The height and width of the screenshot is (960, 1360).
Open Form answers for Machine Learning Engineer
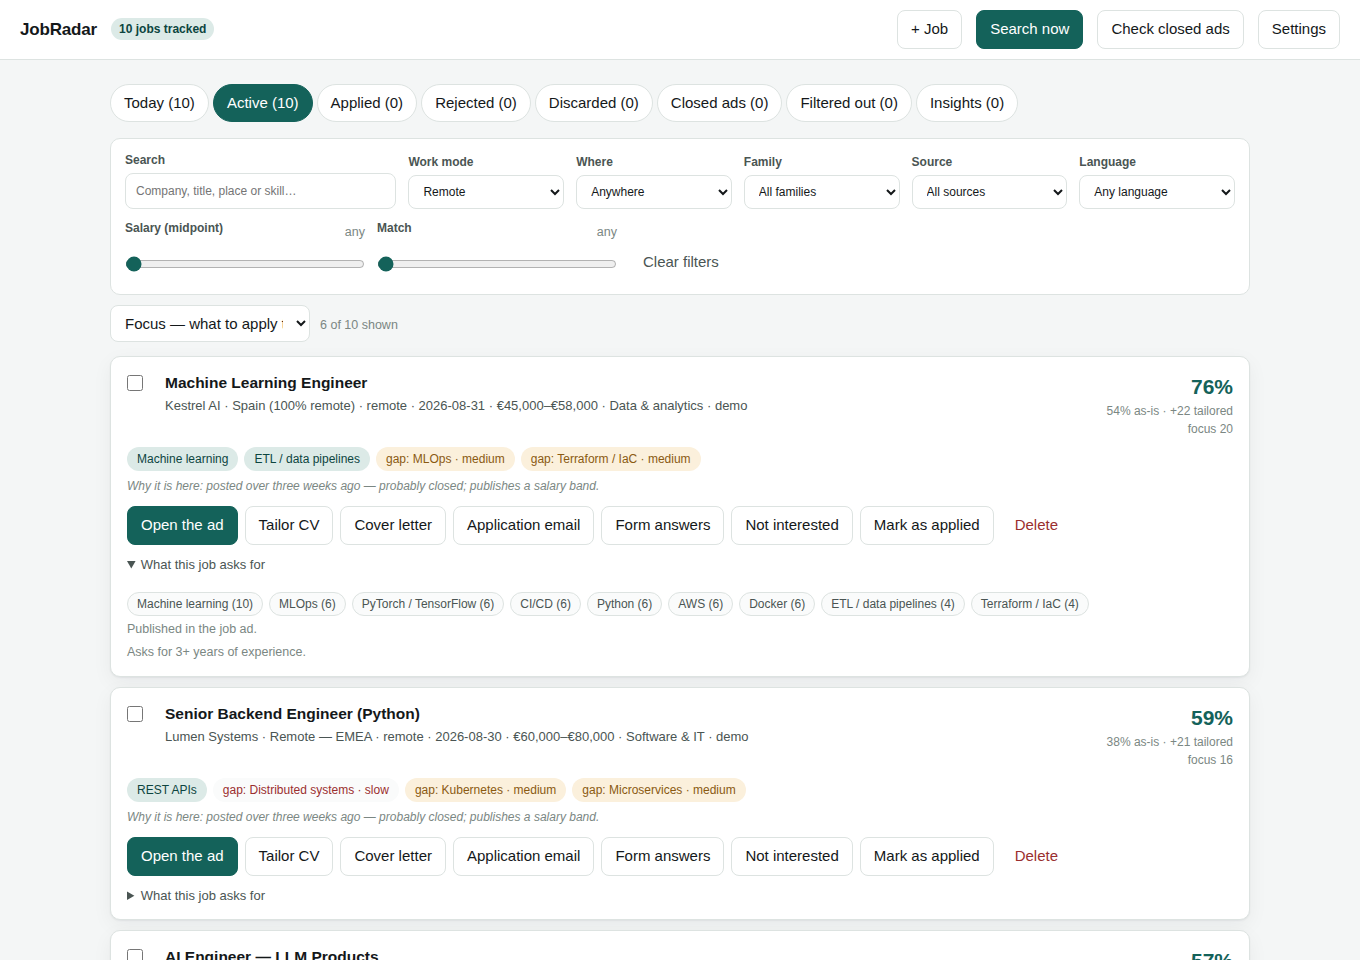pyautogui.click(x=663, y=525)
